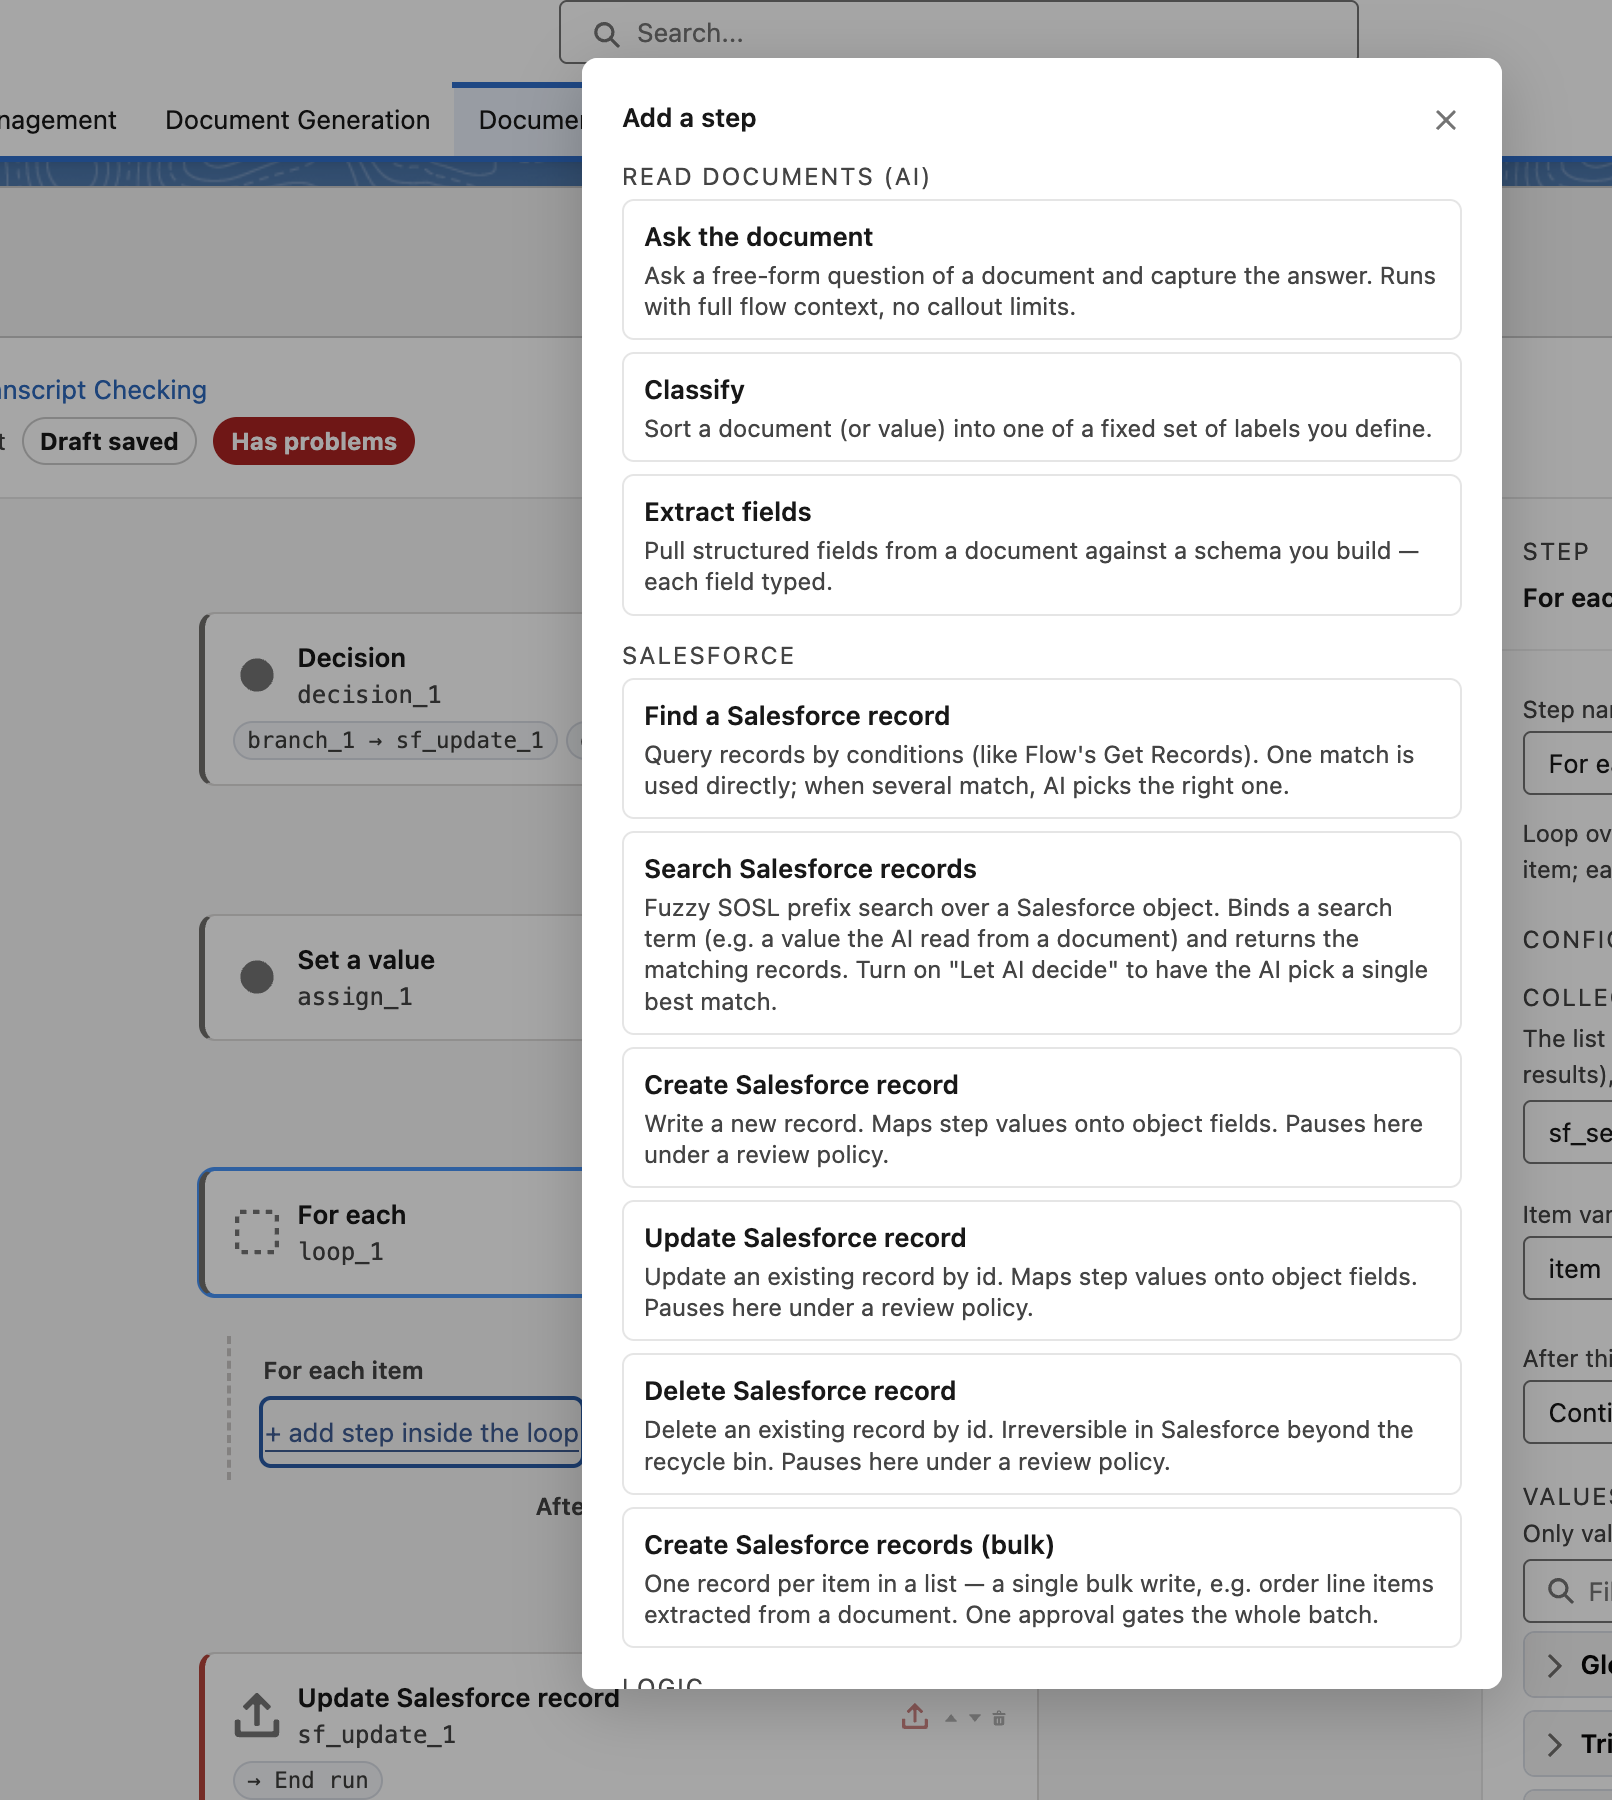This screenshot has height=1800, width=1612.
Task: Click the '→ End run' chip
Action: click(x=308, y=1780)
